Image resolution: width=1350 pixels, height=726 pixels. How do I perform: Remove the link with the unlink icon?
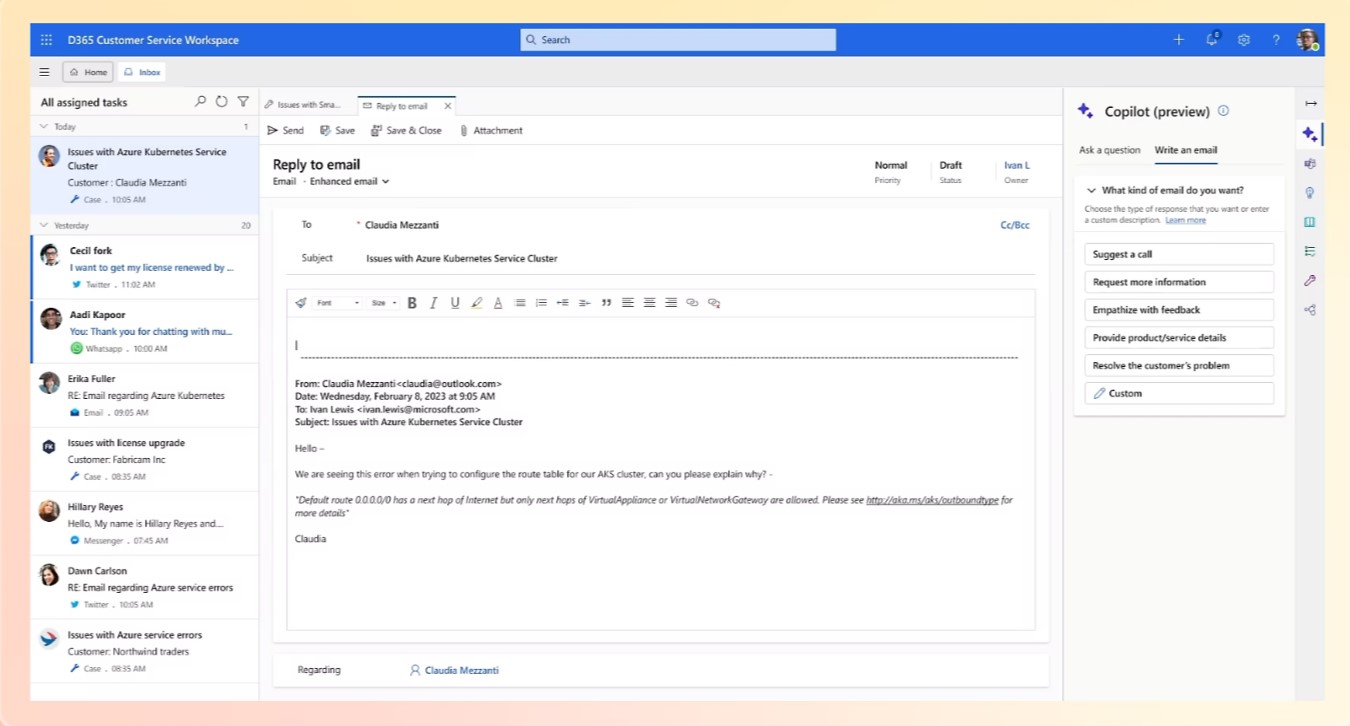pos(714,303)
